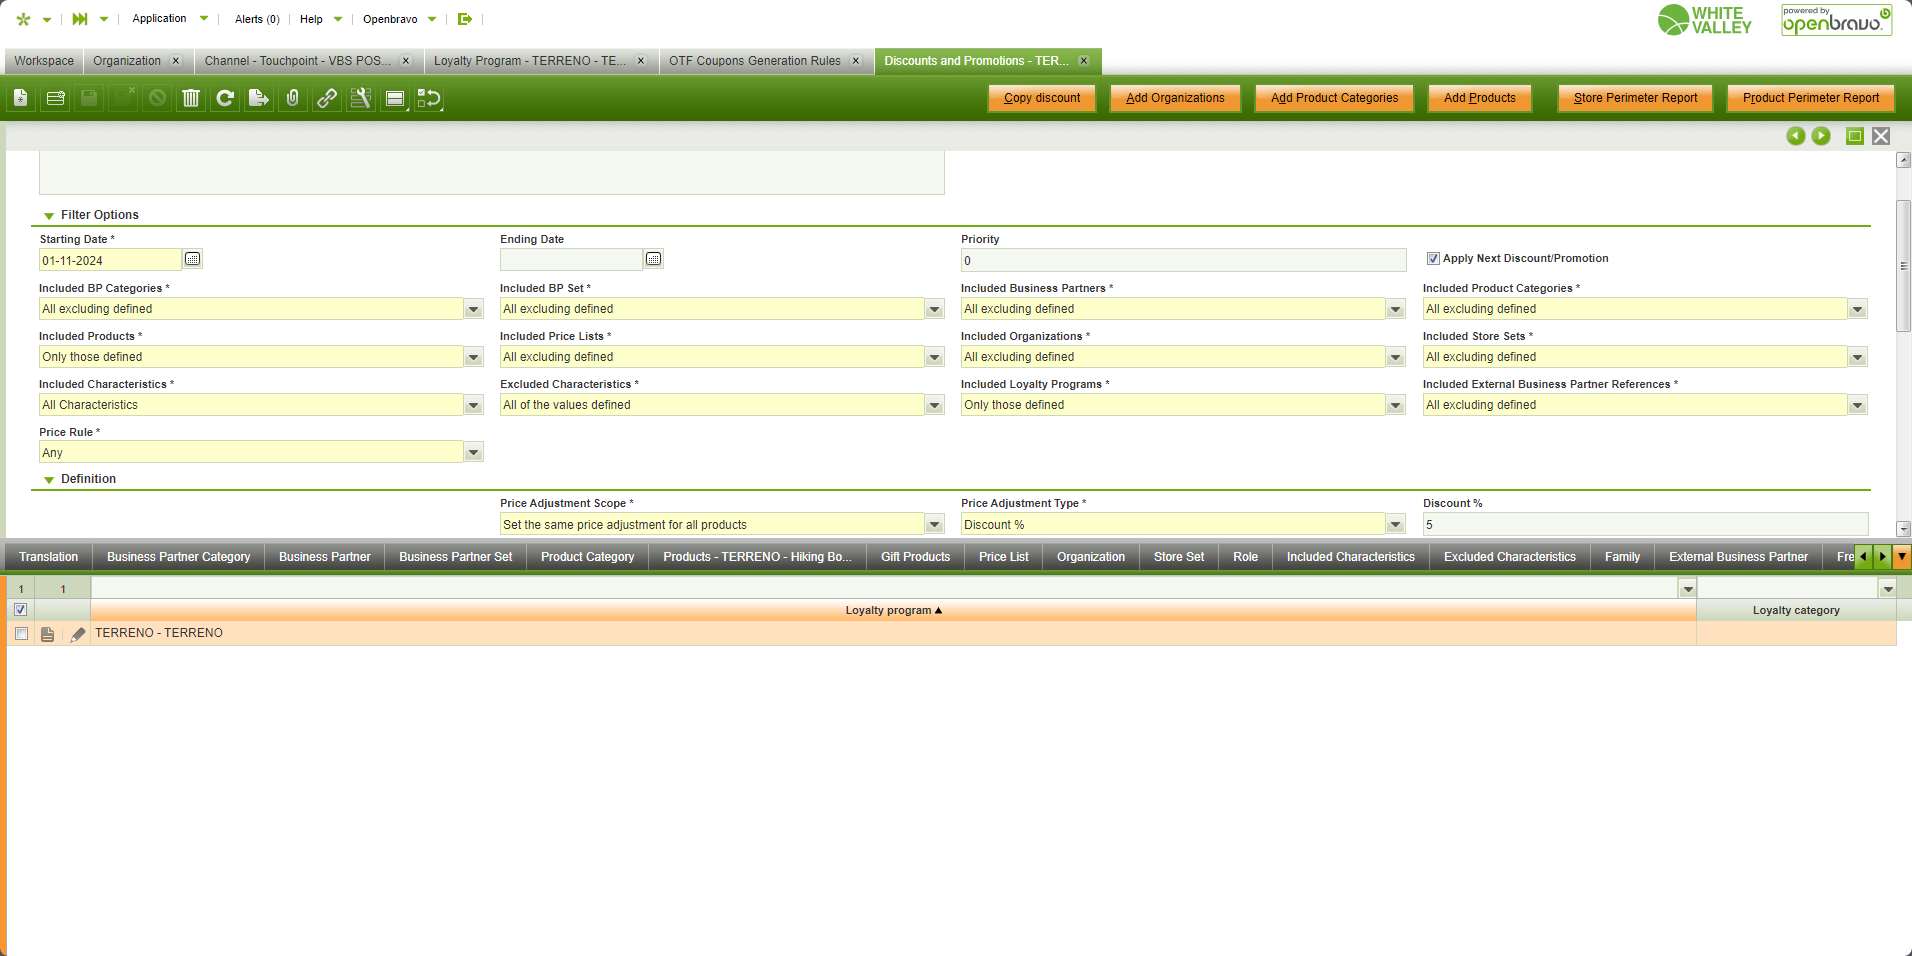Open Price Adjustment Scope dropdown
Screen dimensions: 1912x956
(935, 525)
